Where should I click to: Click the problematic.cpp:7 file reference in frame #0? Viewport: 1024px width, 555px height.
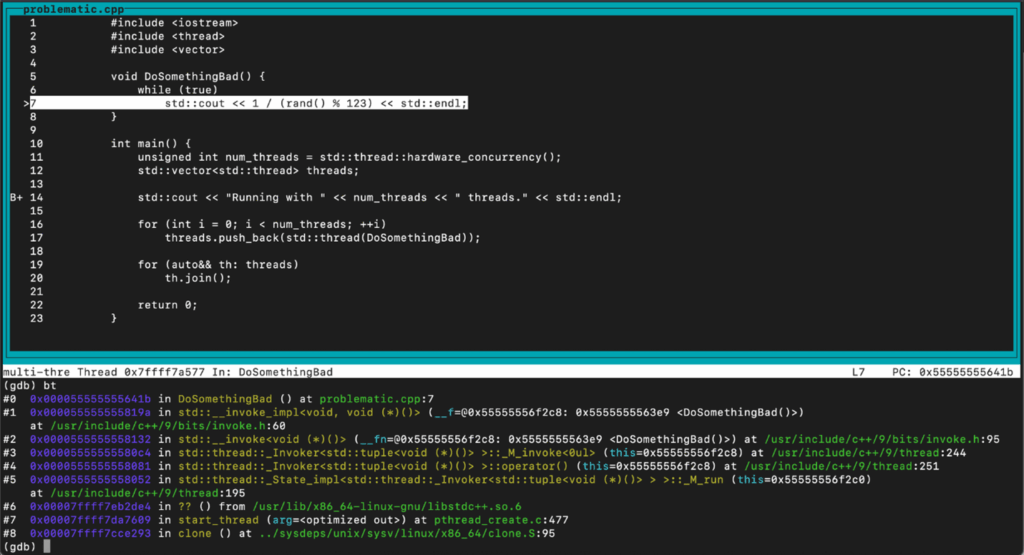376,399
